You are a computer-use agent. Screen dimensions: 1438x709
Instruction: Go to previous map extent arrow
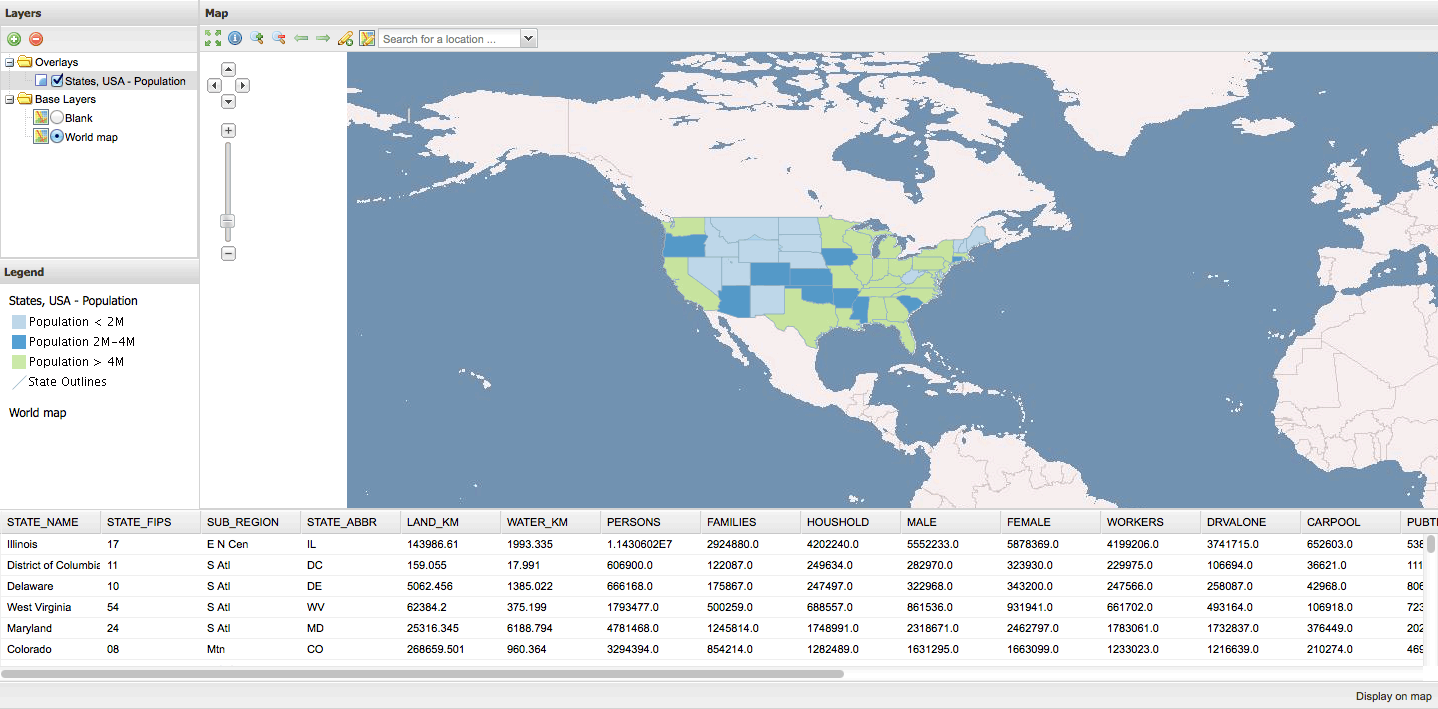point(301,38)
